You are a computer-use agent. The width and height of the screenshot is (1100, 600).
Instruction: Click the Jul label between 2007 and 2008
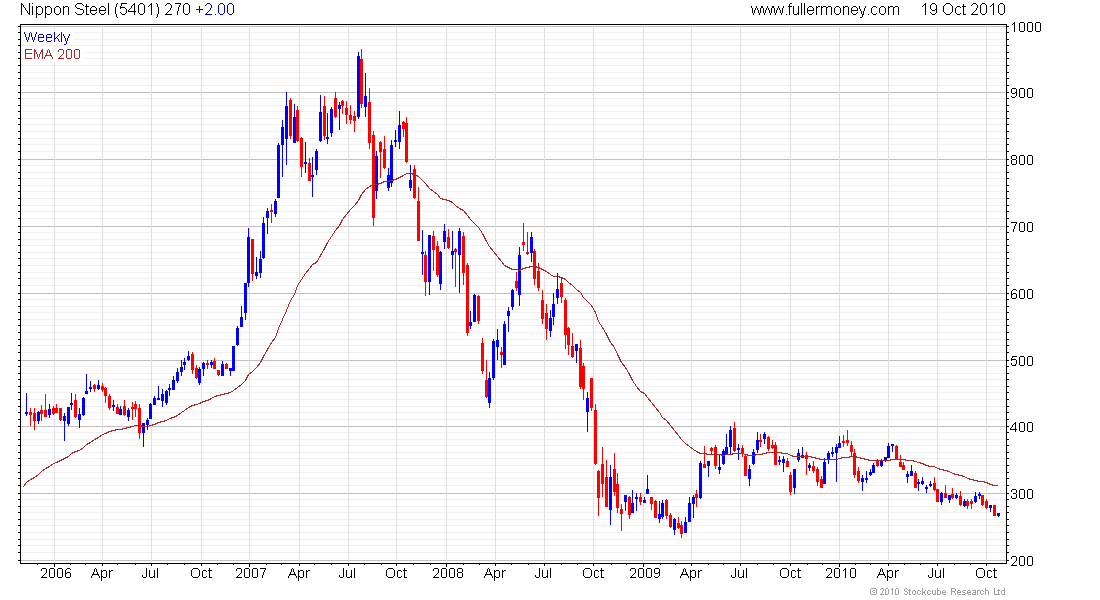point(347,573)
